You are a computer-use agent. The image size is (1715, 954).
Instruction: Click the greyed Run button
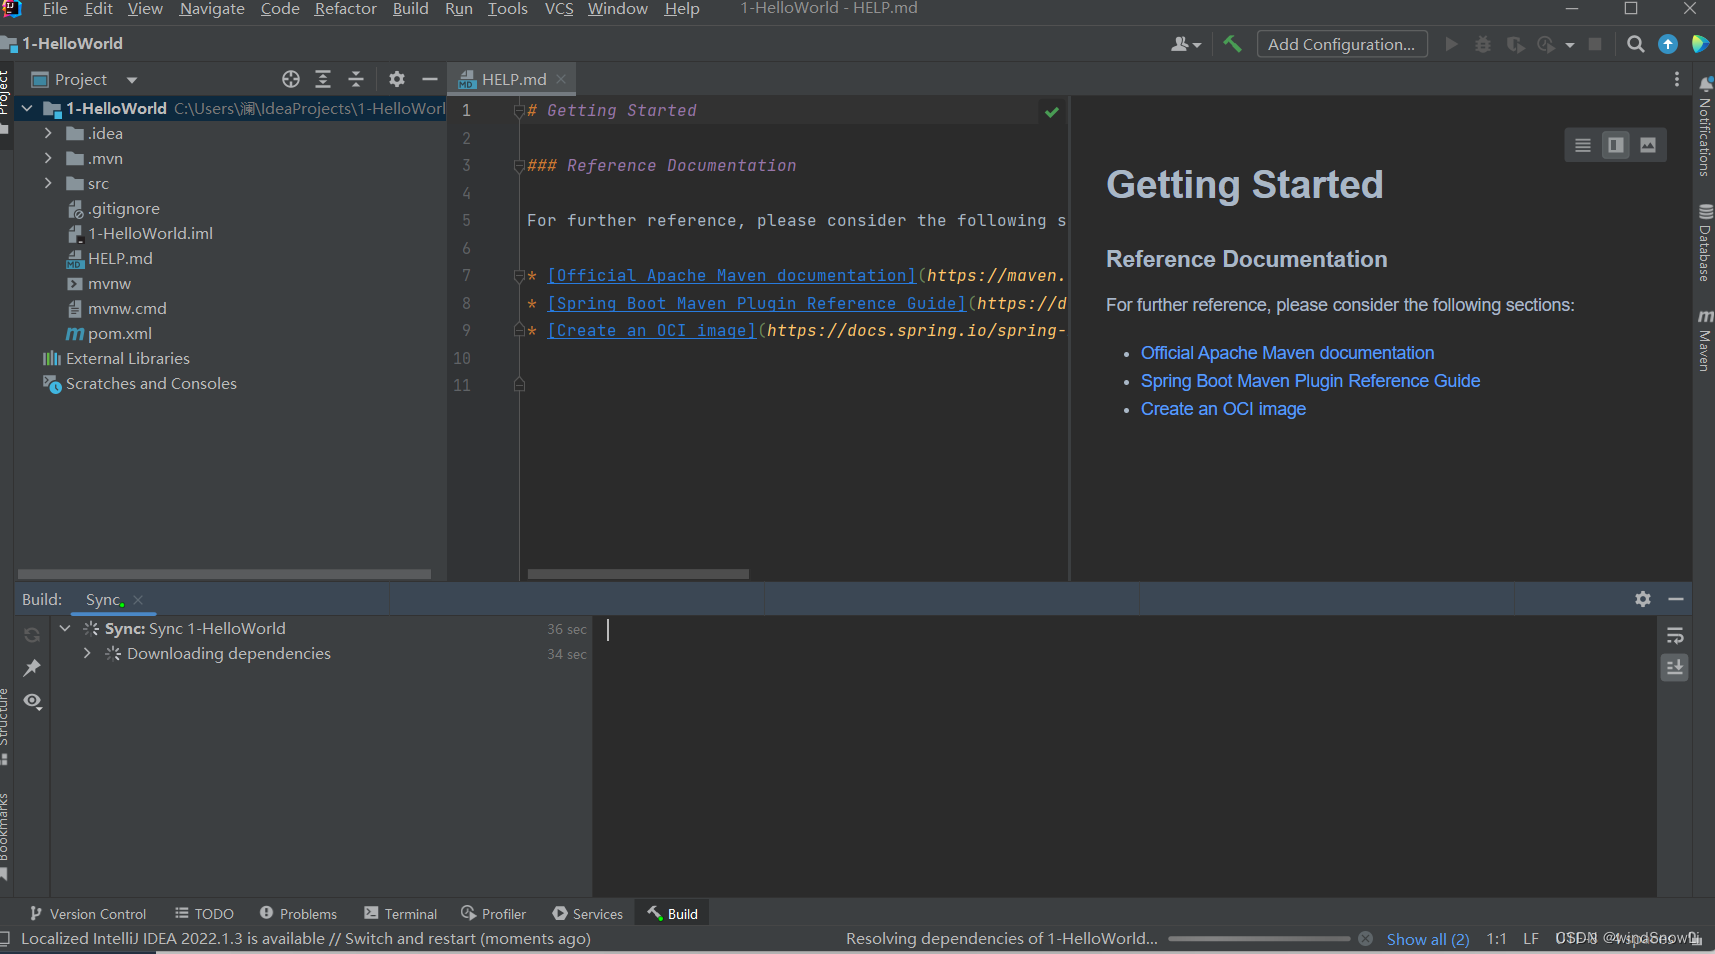[x=1451, y=44]
